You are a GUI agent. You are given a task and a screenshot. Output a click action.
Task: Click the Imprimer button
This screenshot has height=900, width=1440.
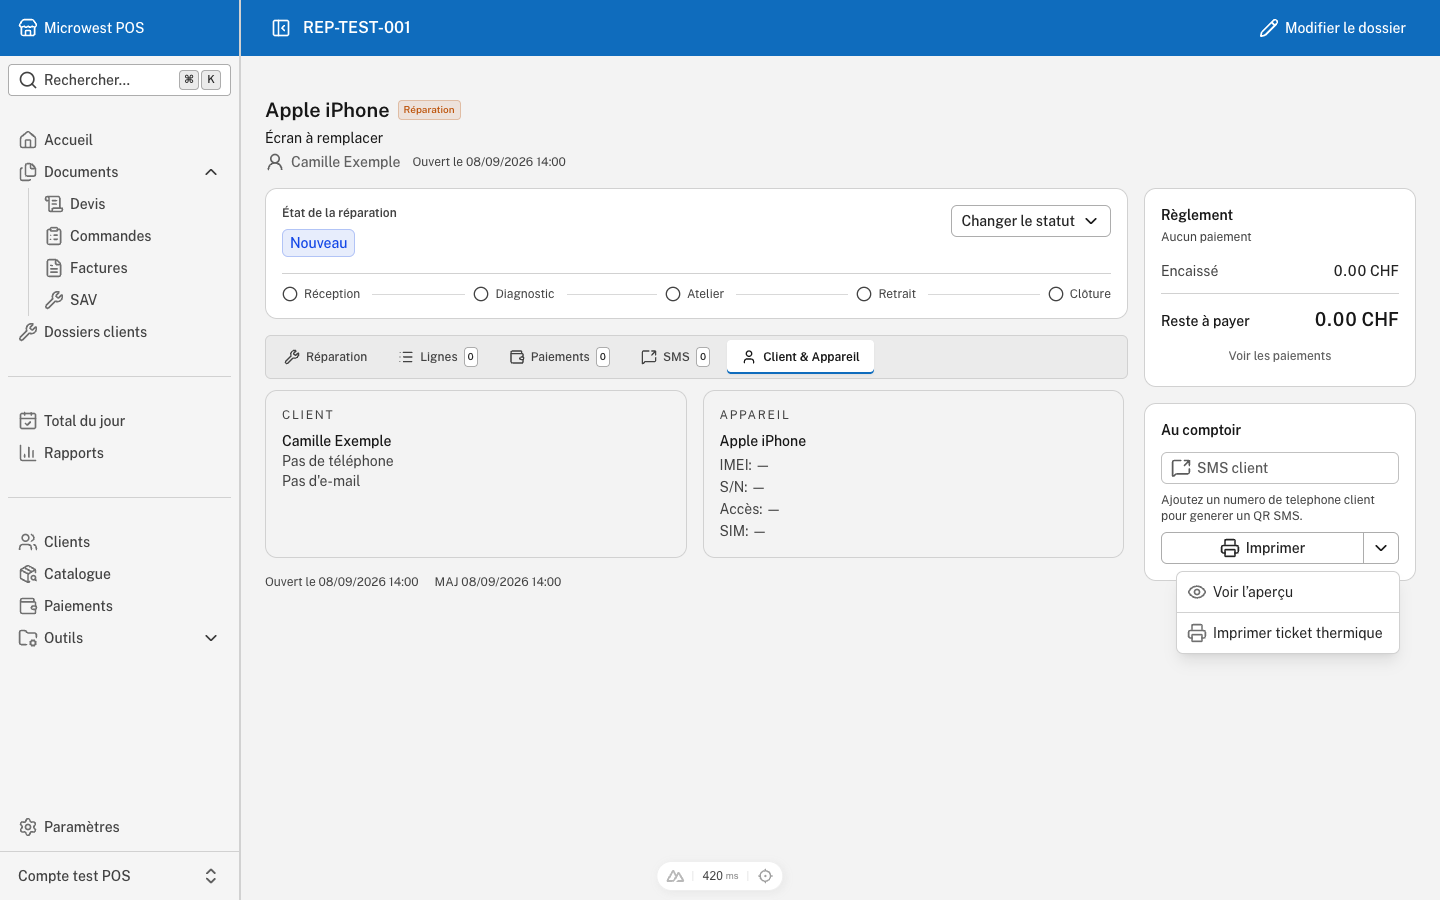[1262, 548]
